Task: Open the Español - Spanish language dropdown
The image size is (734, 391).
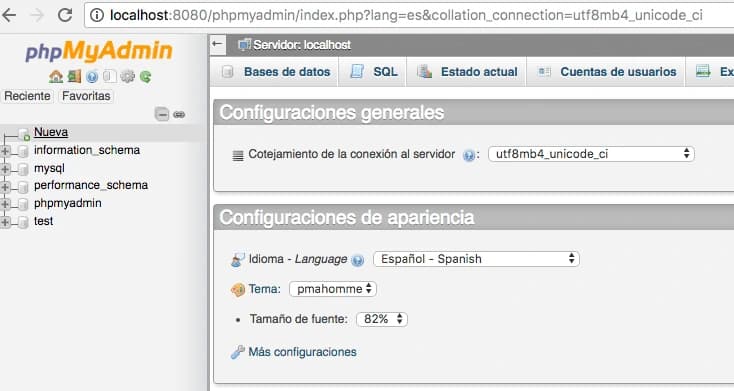Action: point(476,259)
